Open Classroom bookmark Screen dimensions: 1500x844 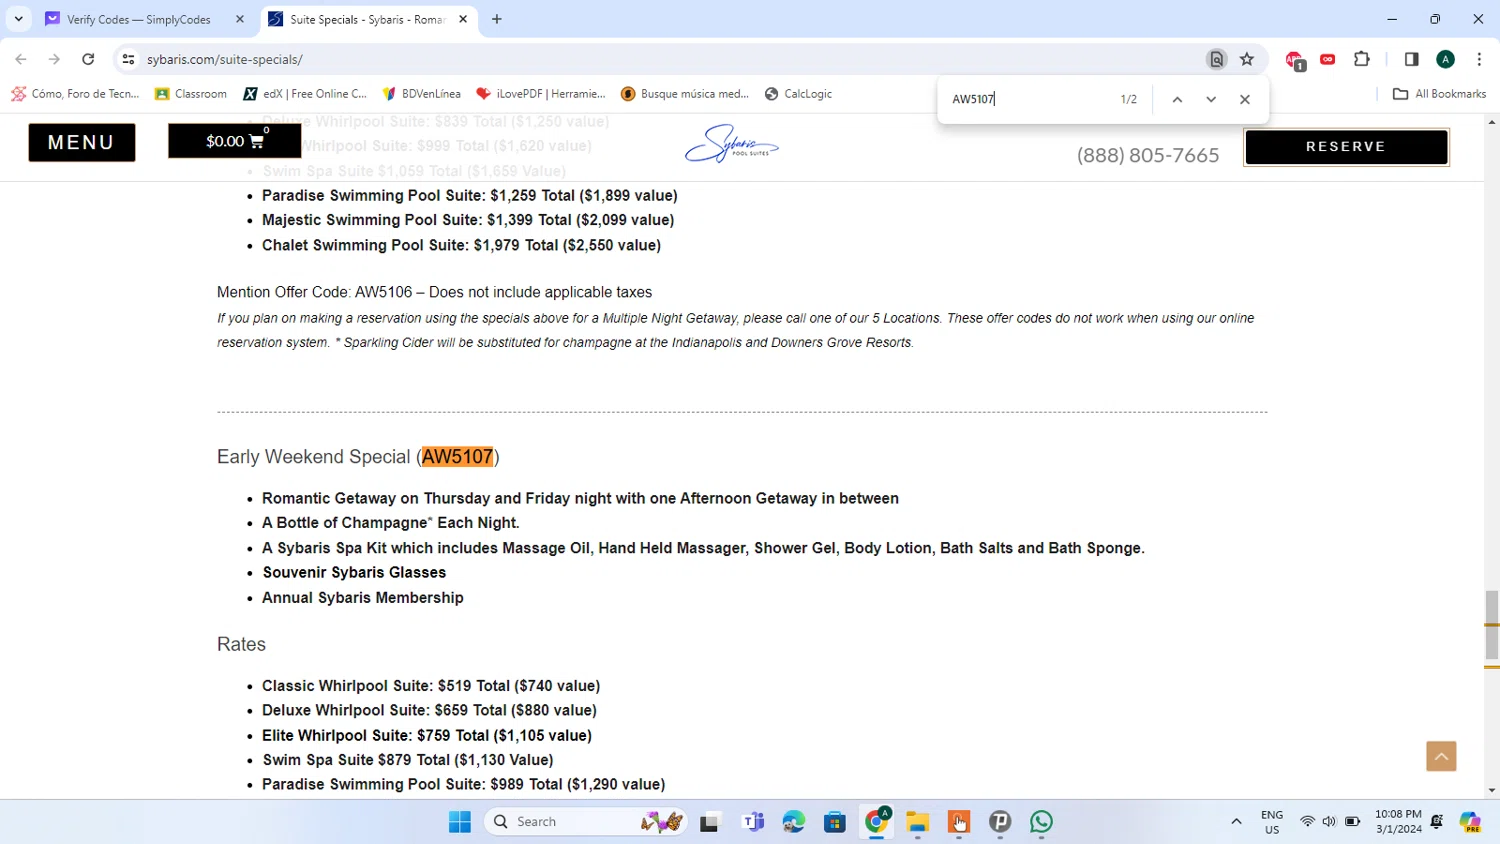point(191,94)
